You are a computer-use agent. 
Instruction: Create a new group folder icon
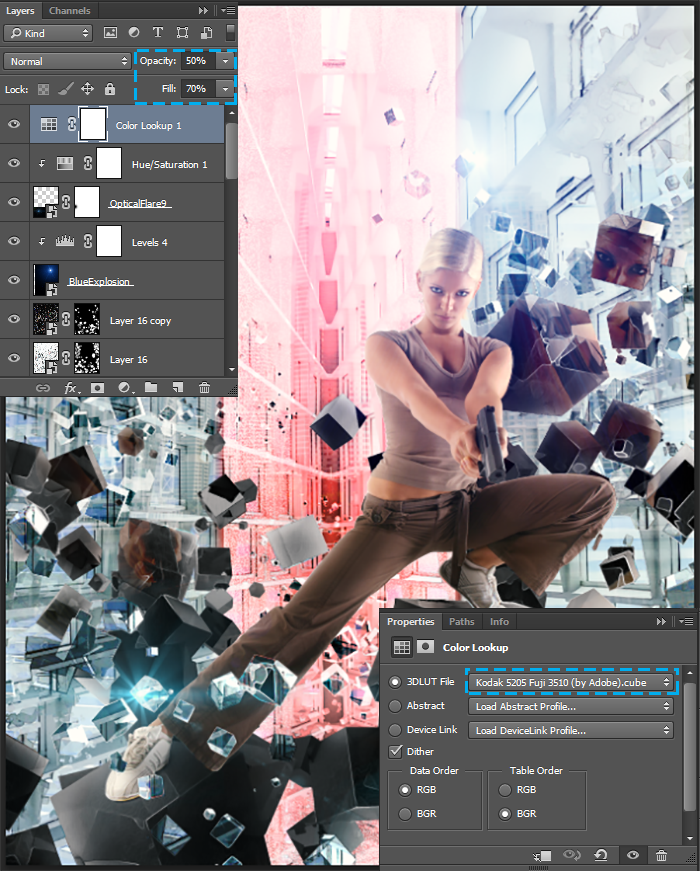[x=151, y=388]
